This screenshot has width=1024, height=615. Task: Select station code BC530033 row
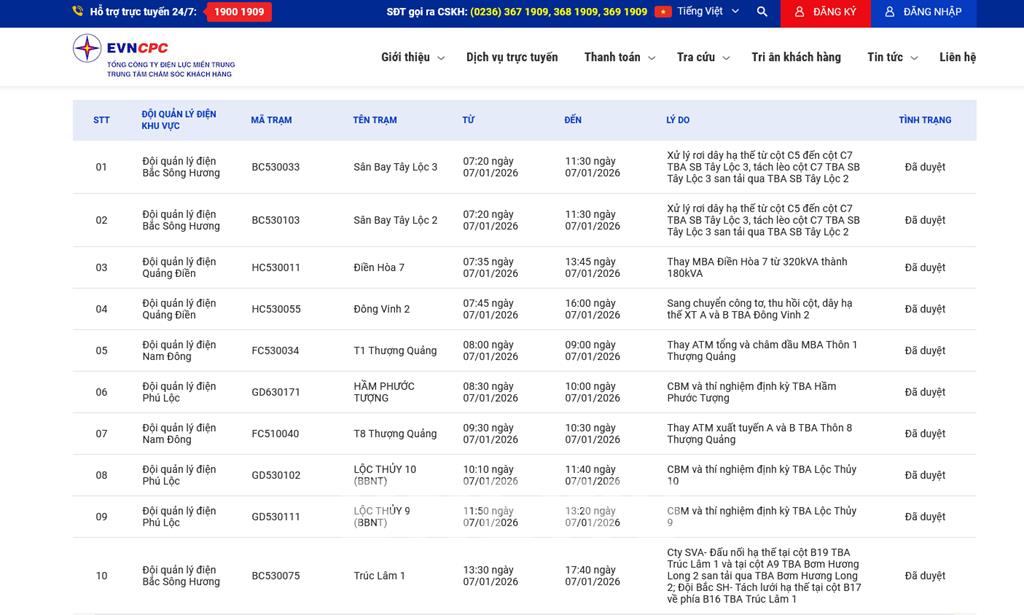(275, 167)
